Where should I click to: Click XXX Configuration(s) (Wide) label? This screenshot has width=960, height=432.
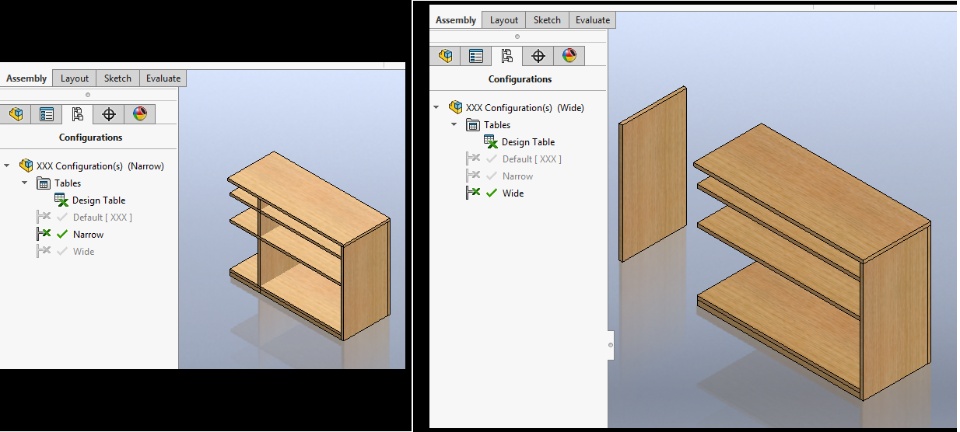point(525,108)
